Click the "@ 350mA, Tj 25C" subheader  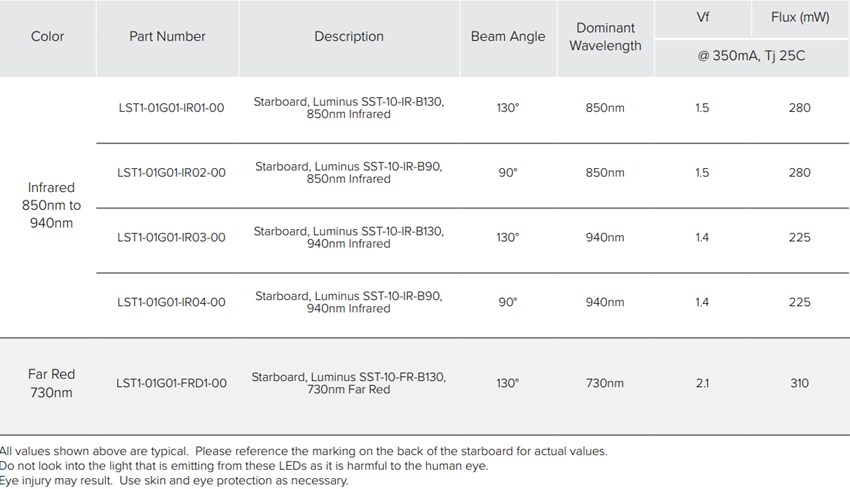coord(751,56)
